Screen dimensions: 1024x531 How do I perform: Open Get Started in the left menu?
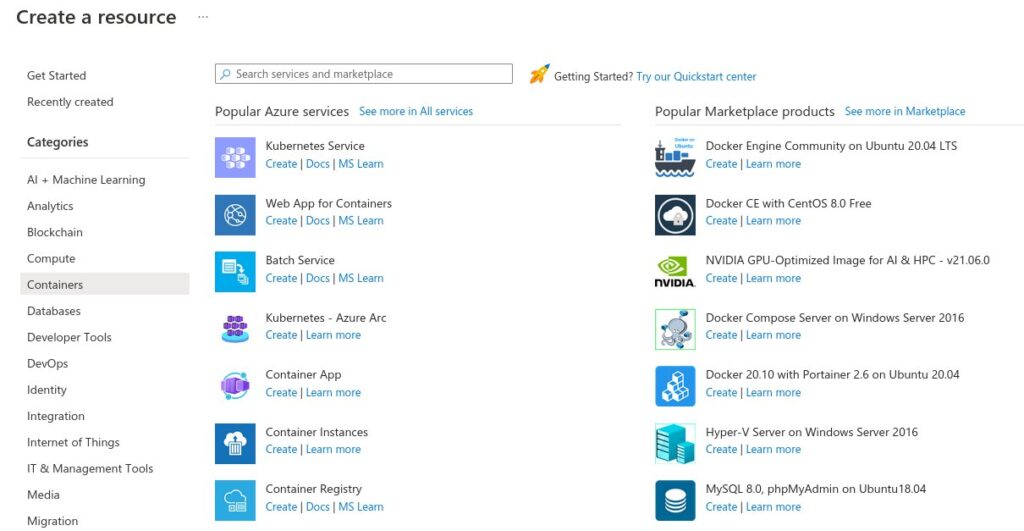coord(56,76)
